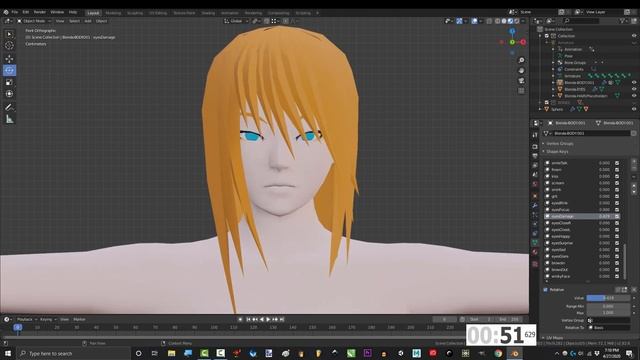Screen dimensions: 640x360
Task: Collapse the Shape Keys panel
Action: [x=557, y=152]
